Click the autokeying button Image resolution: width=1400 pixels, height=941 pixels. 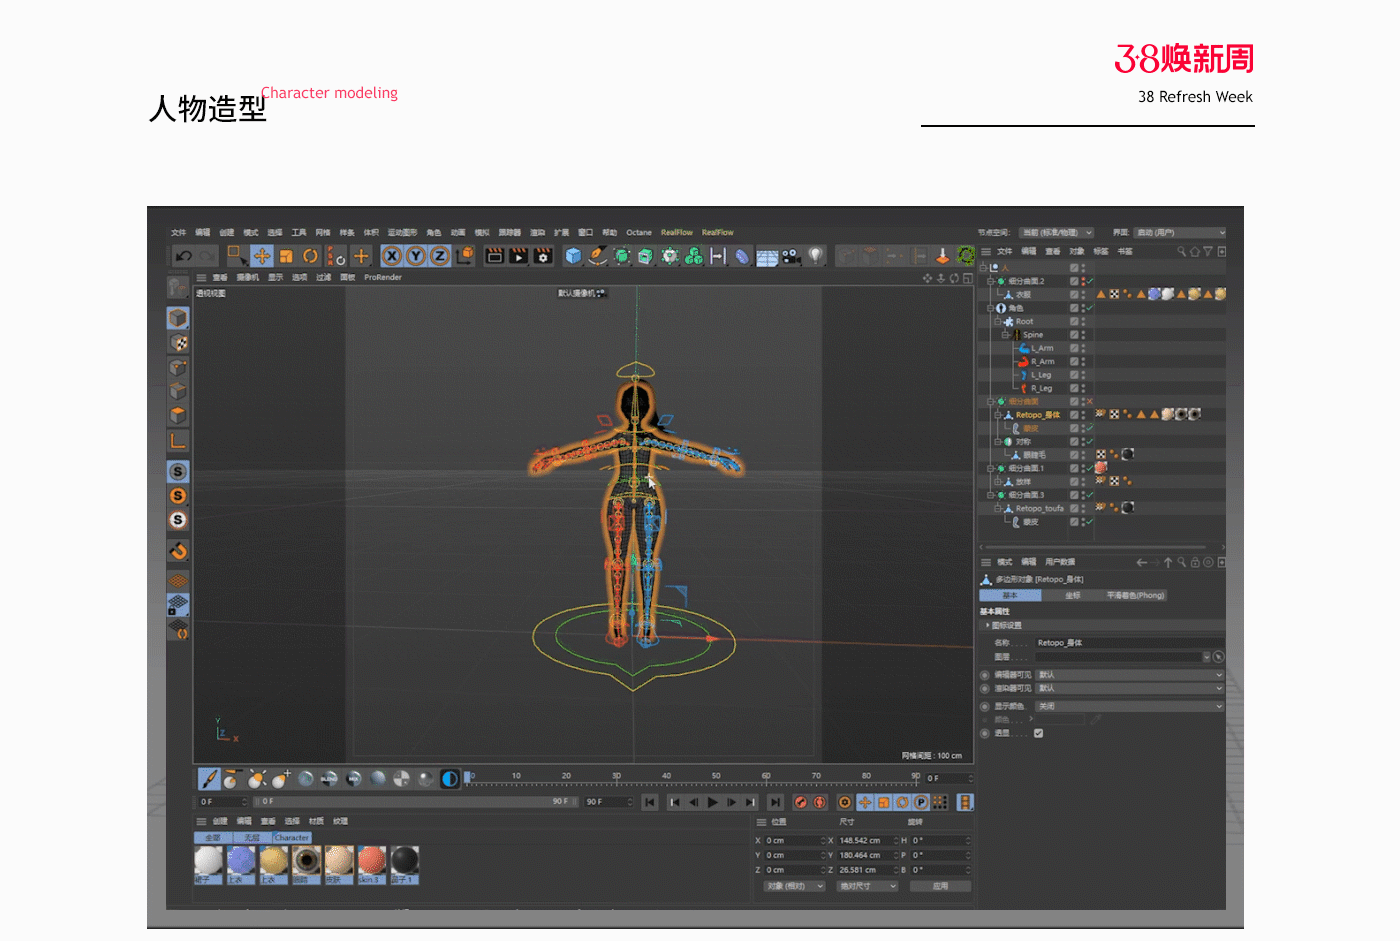(820, 802)
